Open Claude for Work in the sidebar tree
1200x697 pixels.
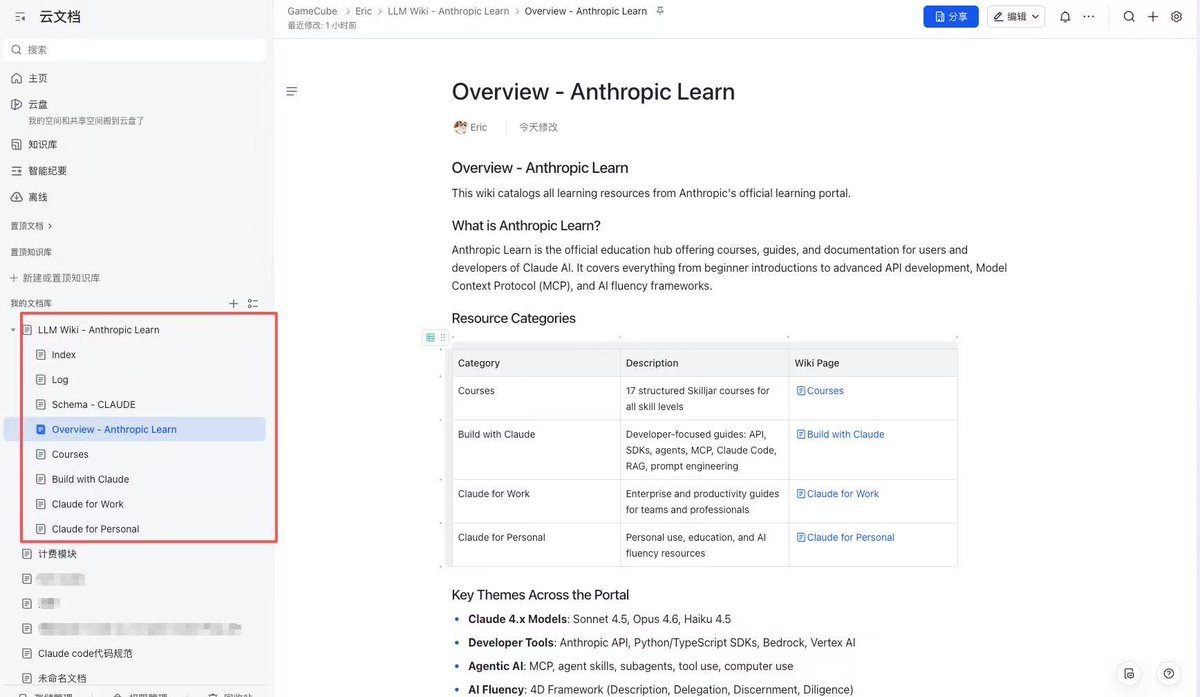point(88,504)
